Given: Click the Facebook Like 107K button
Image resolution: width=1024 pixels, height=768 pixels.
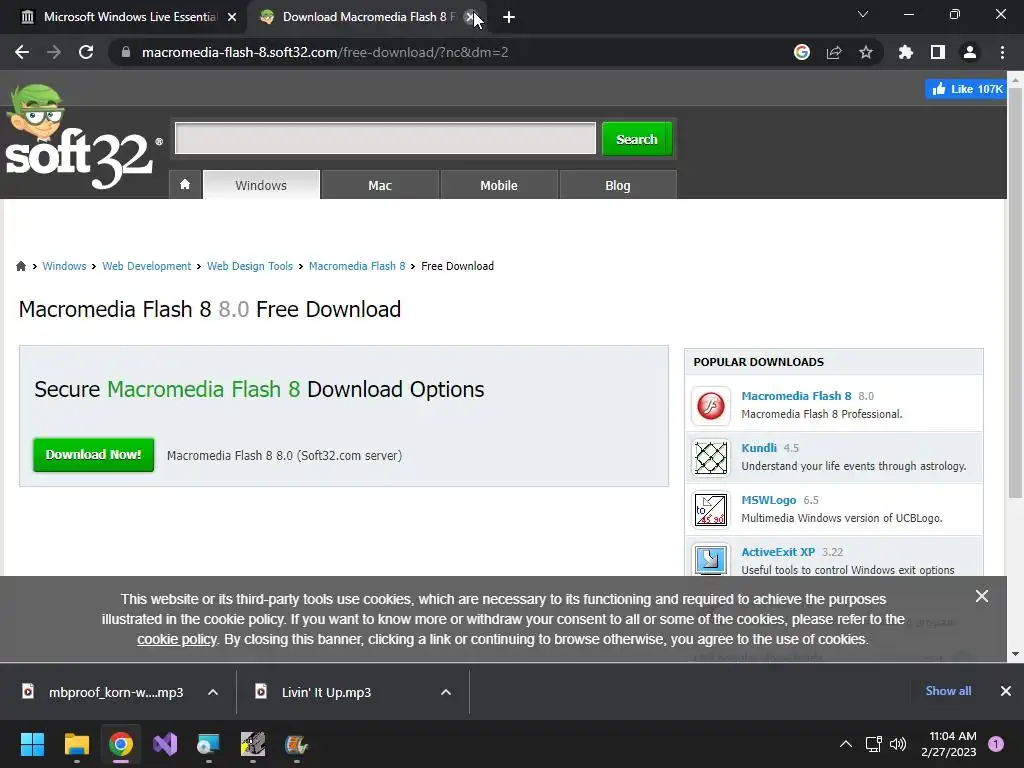Looking at the screenshot, I should 966,89.
